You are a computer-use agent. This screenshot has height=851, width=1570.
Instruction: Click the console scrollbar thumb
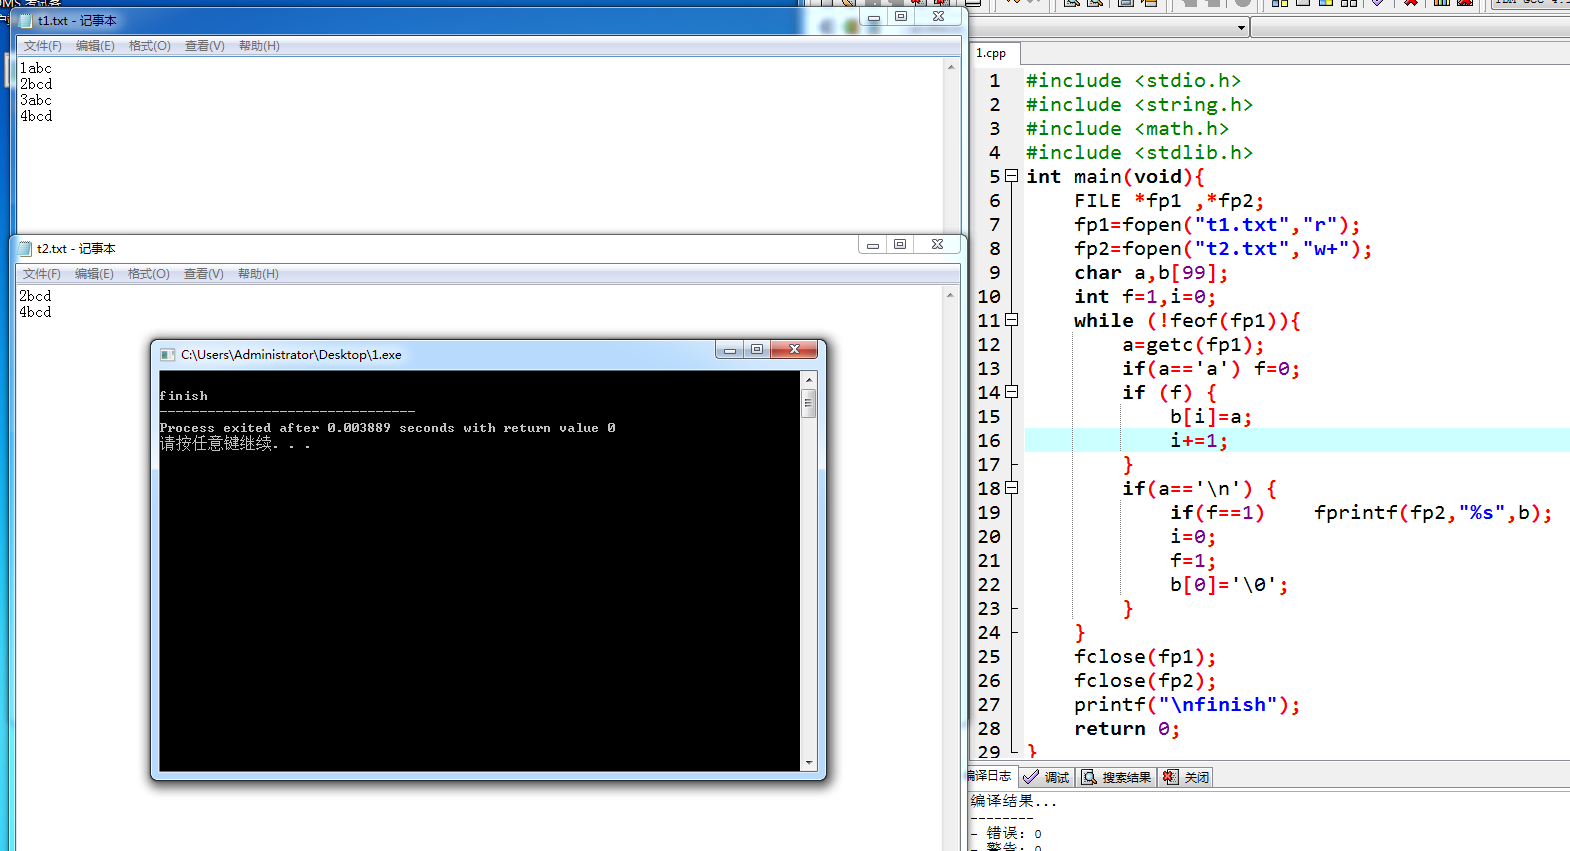point(809,403)
